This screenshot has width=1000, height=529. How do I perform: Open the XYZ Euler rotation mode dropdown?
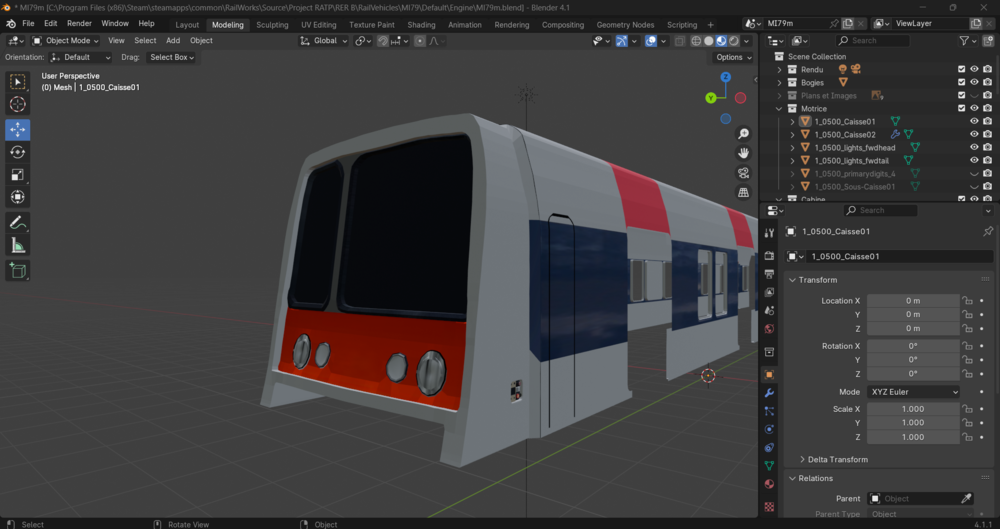click(913, 392)
